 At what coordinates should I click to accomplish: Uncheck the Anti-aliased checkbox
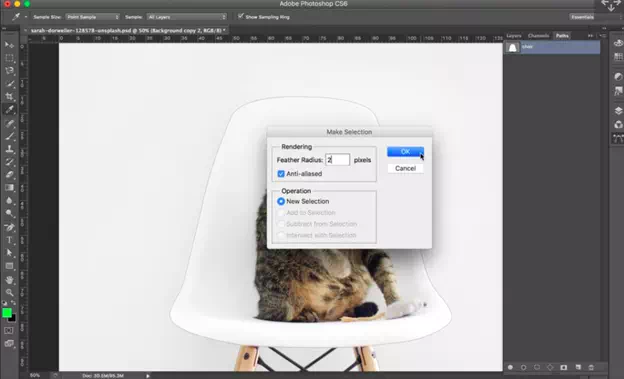[281, 174]
